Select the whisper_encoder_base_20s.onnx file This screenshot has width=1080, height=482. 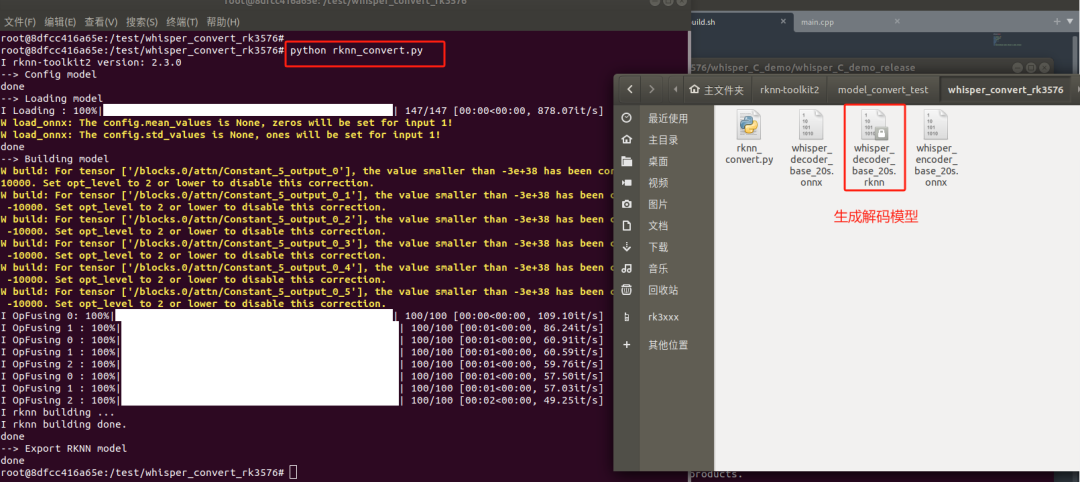click(x=936, y=148)
